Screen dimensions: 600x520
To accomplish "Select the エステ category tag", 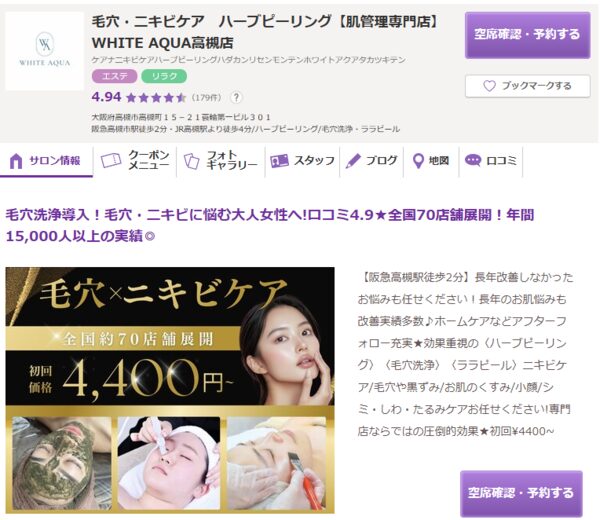I will pyautogui.click(x=114, y=76).
